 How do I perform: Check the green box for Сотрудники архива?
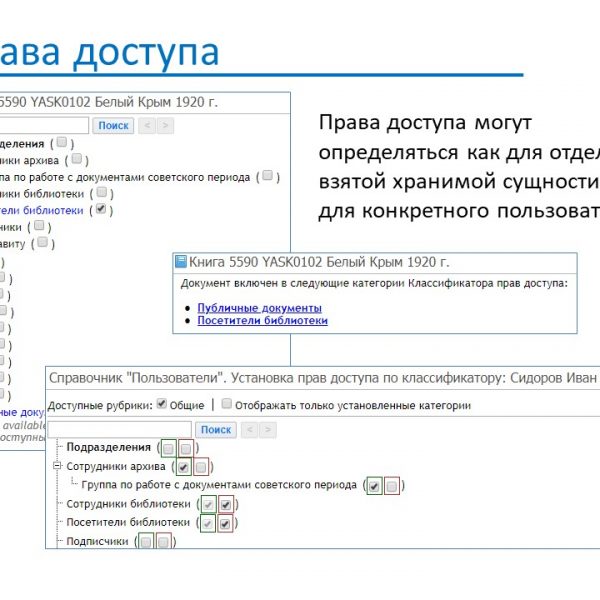tap(183, 467)
